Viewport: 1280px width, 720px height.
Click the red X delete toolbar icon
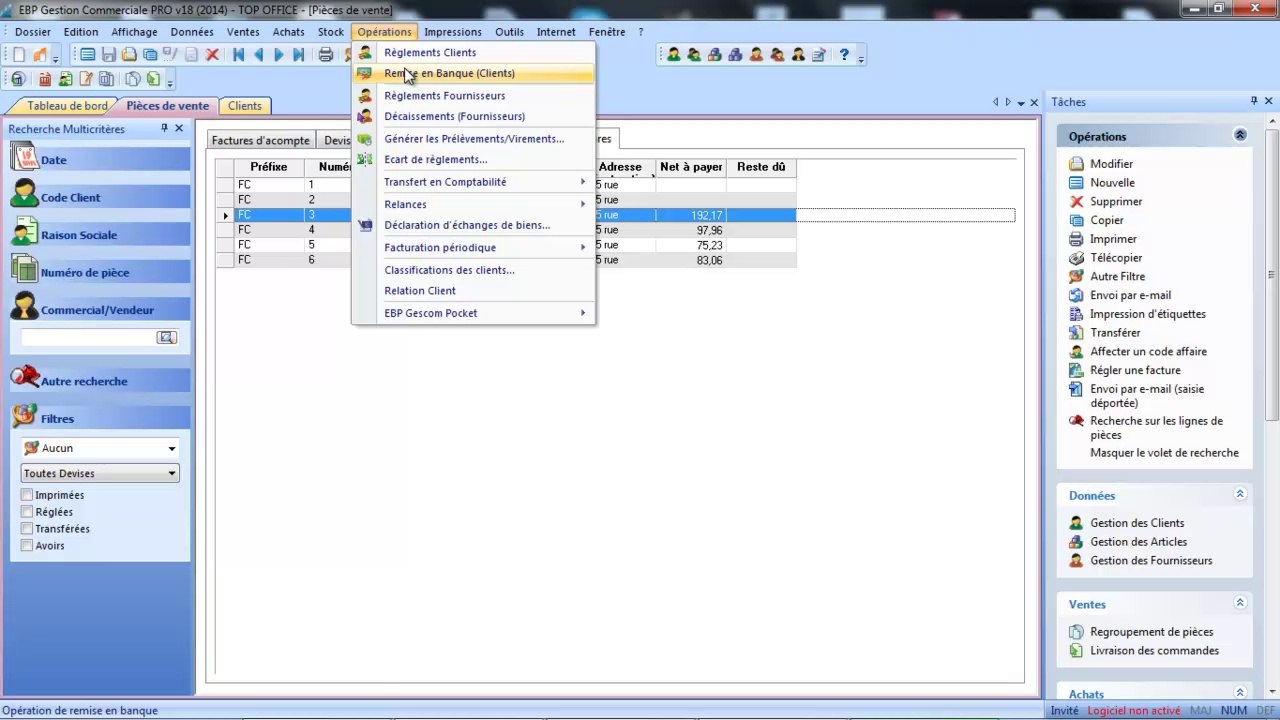[212, 55]
